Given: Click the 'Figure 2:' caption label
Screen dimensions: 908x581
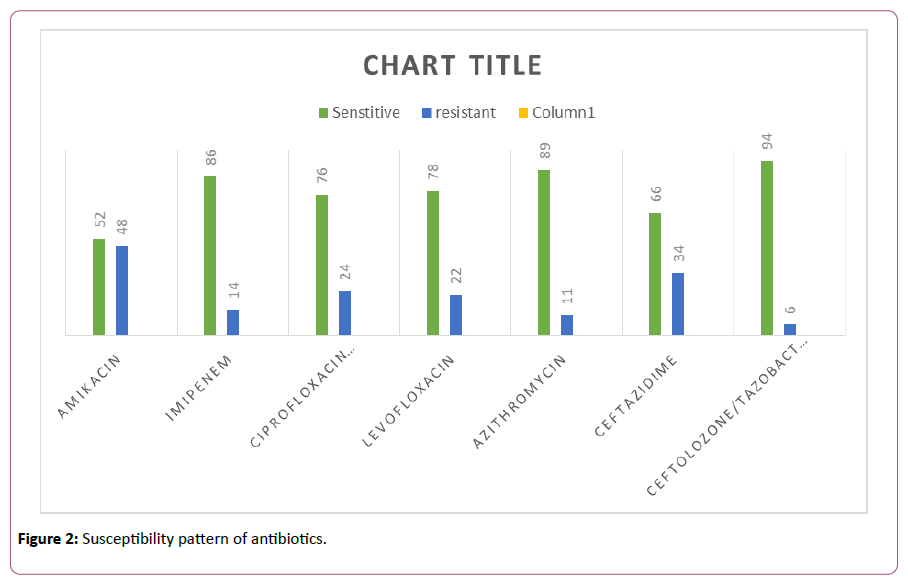Looking at the screenshot, I should pos(47,540).
